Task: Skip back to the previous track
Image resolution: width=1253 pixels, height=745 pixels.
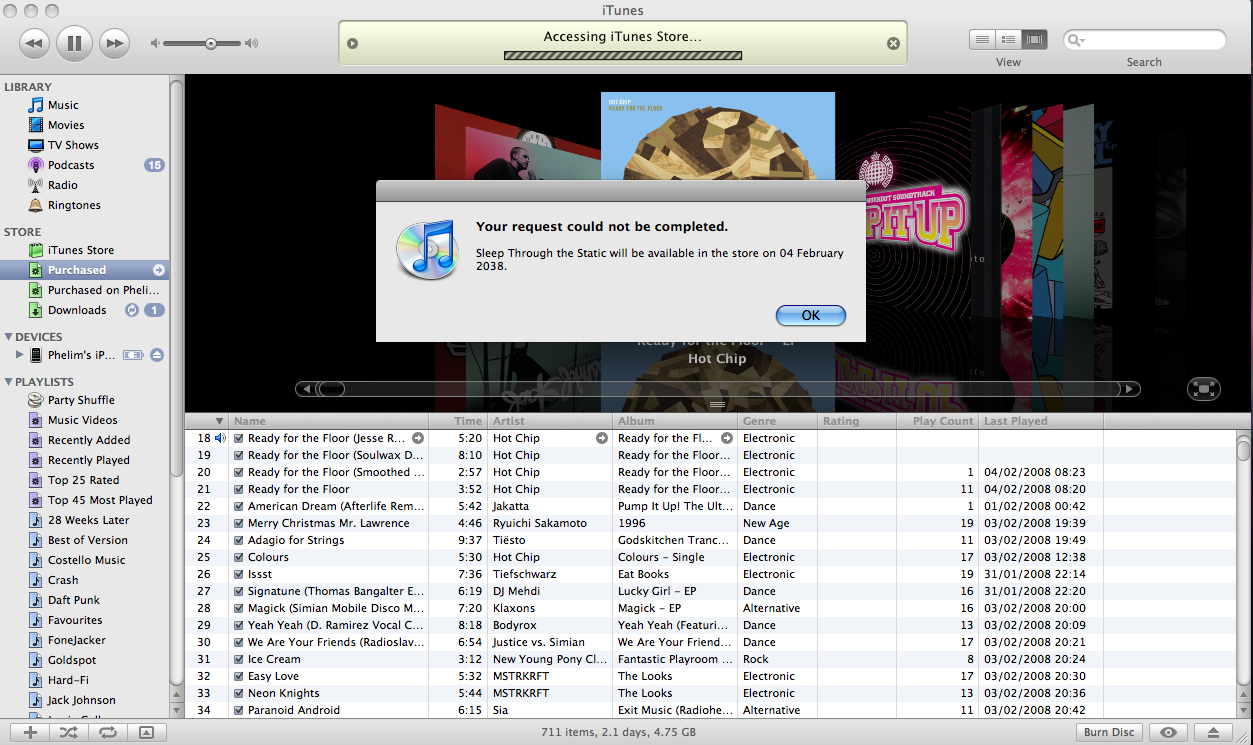Action: pos(34,43)
